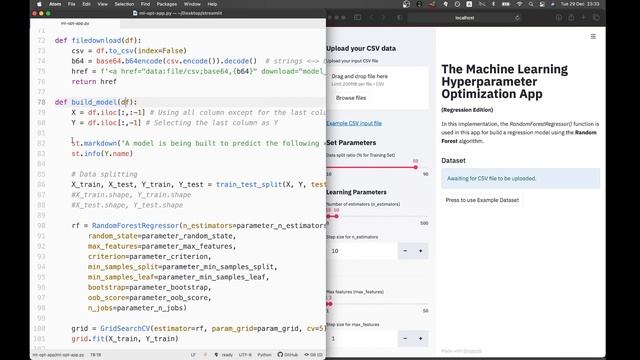Screen dimensions: 640x360
Task: Click the file path in Atom's status bar
Action: click(x=58, y=355)
